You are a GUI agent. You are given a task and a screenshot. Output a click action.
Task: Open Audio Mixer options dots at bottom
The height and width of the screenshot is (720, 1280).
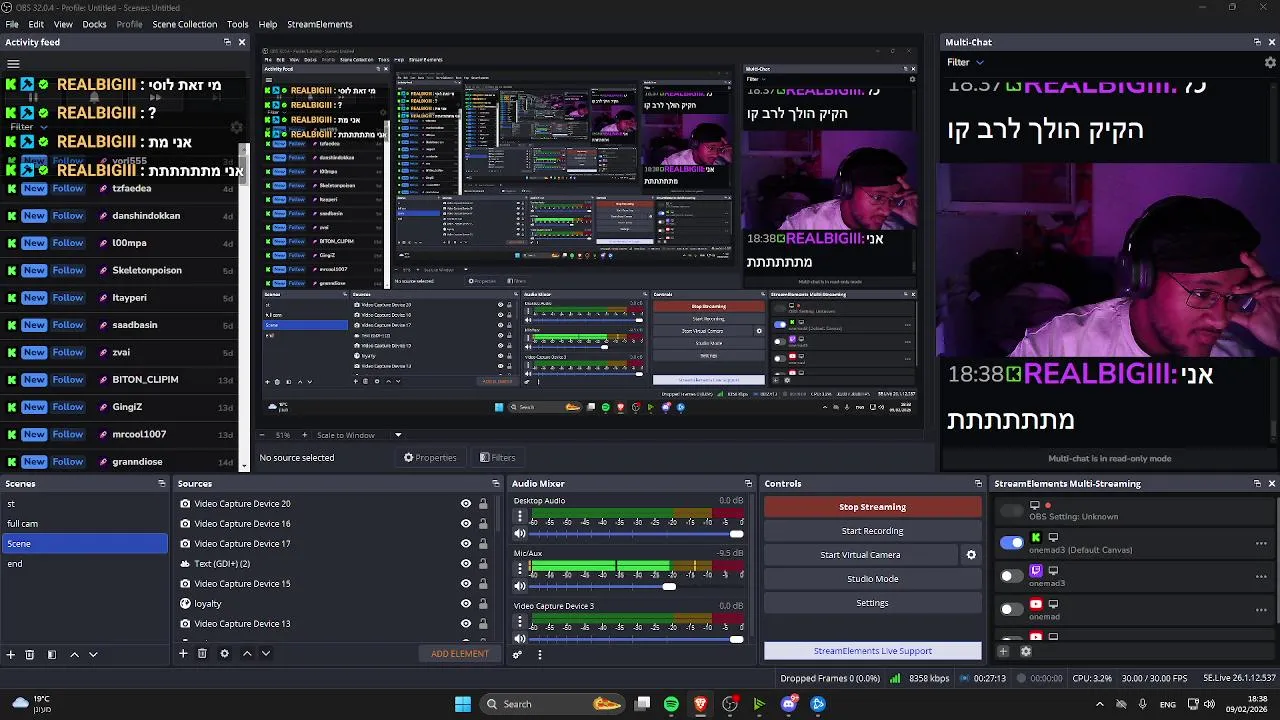(x=540, y=655)
